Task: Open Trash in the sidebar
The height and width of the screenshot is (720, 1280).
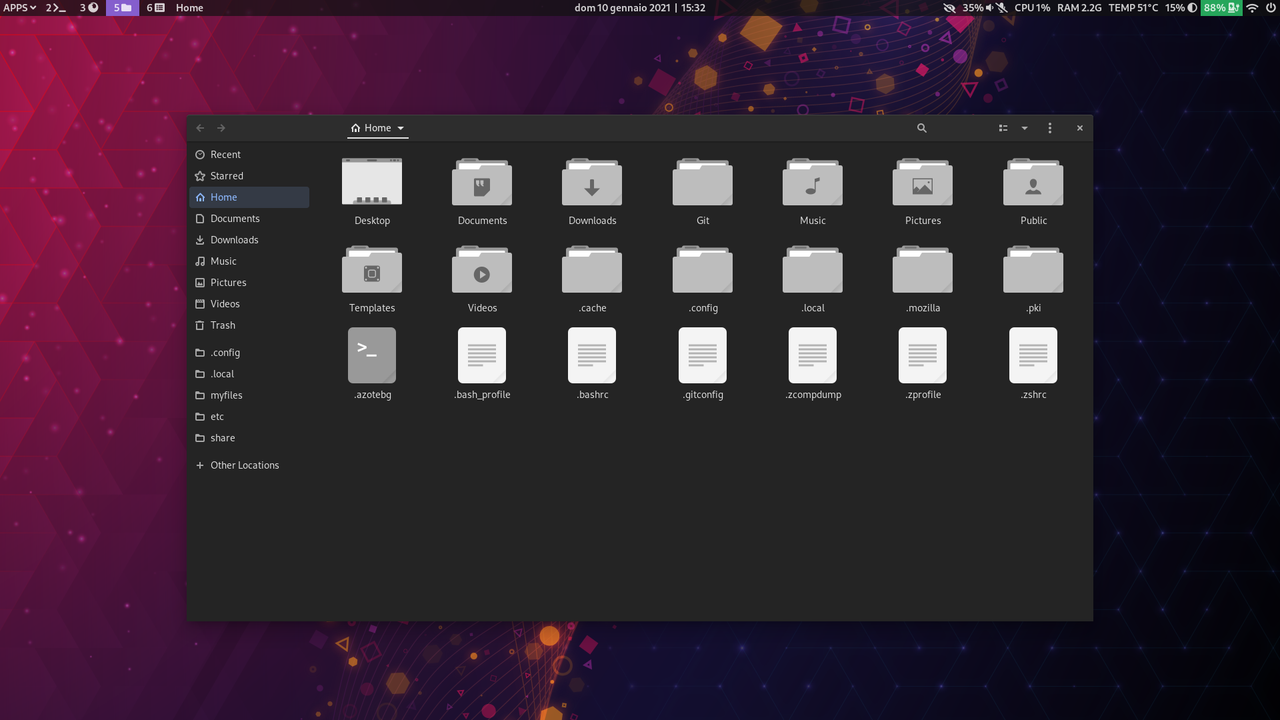Action: coord(249,325)
